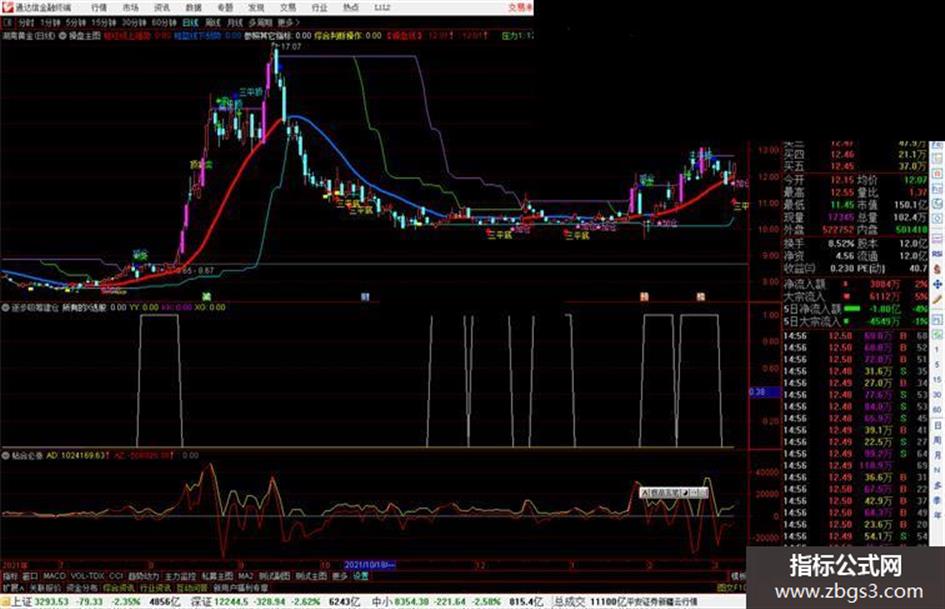Click the settings icon of the second indicator panel

coord(6,307)
